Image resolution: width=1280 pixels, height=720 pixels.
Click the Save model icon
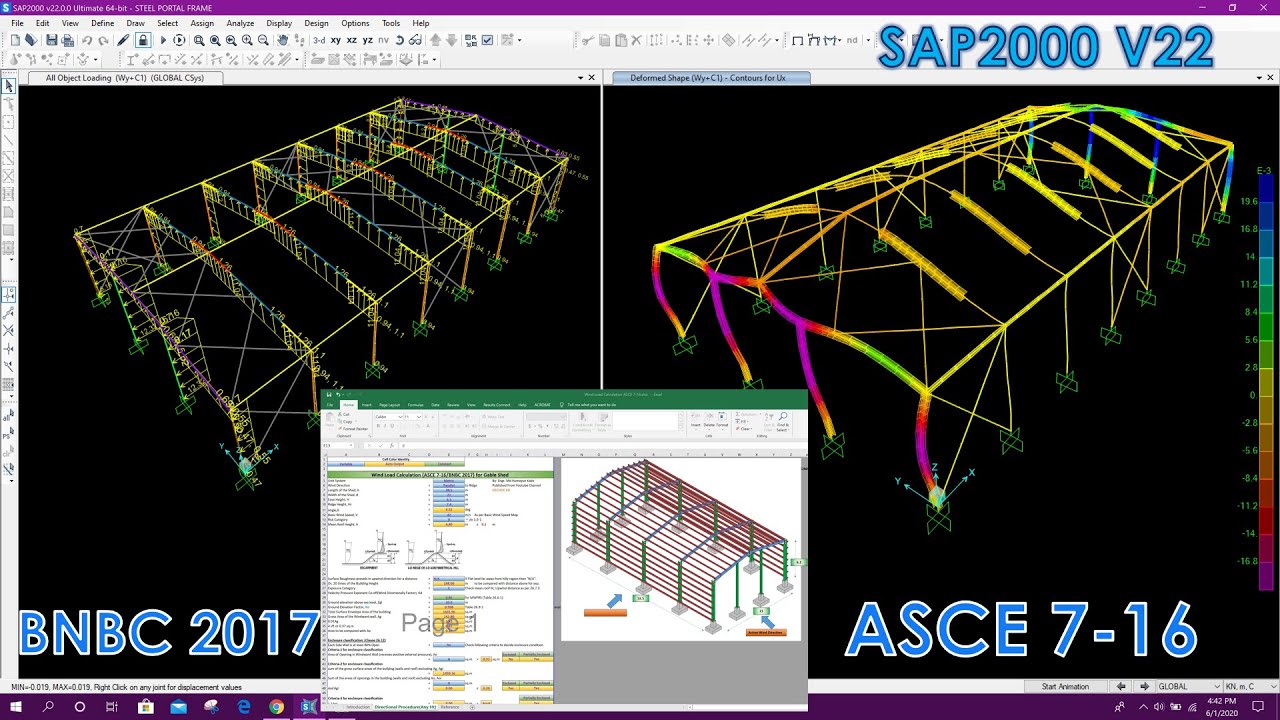point(50,40)
